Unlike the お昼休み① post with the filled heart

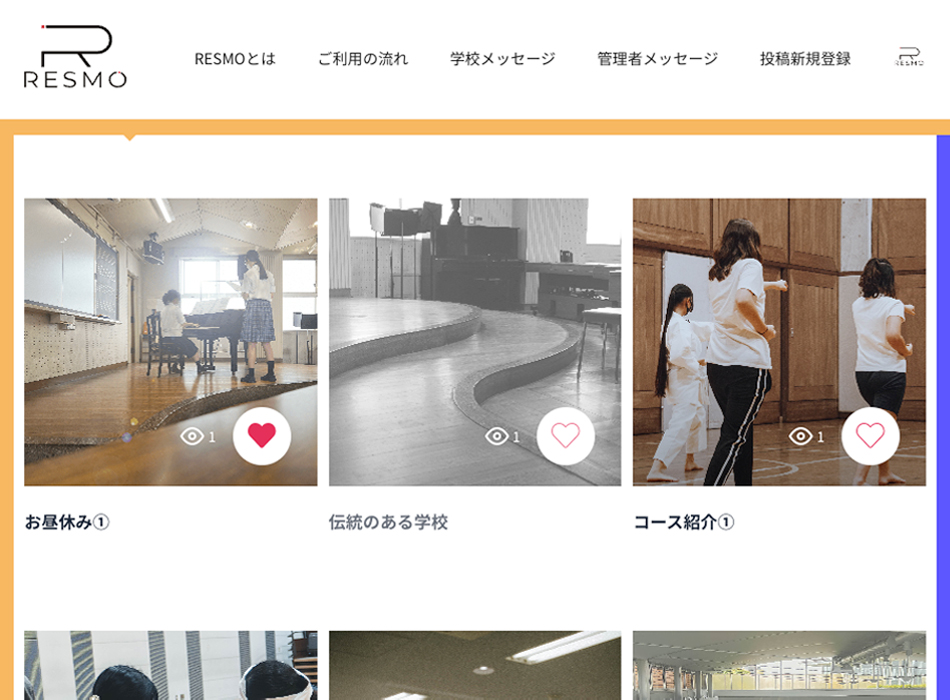(262, 436)
